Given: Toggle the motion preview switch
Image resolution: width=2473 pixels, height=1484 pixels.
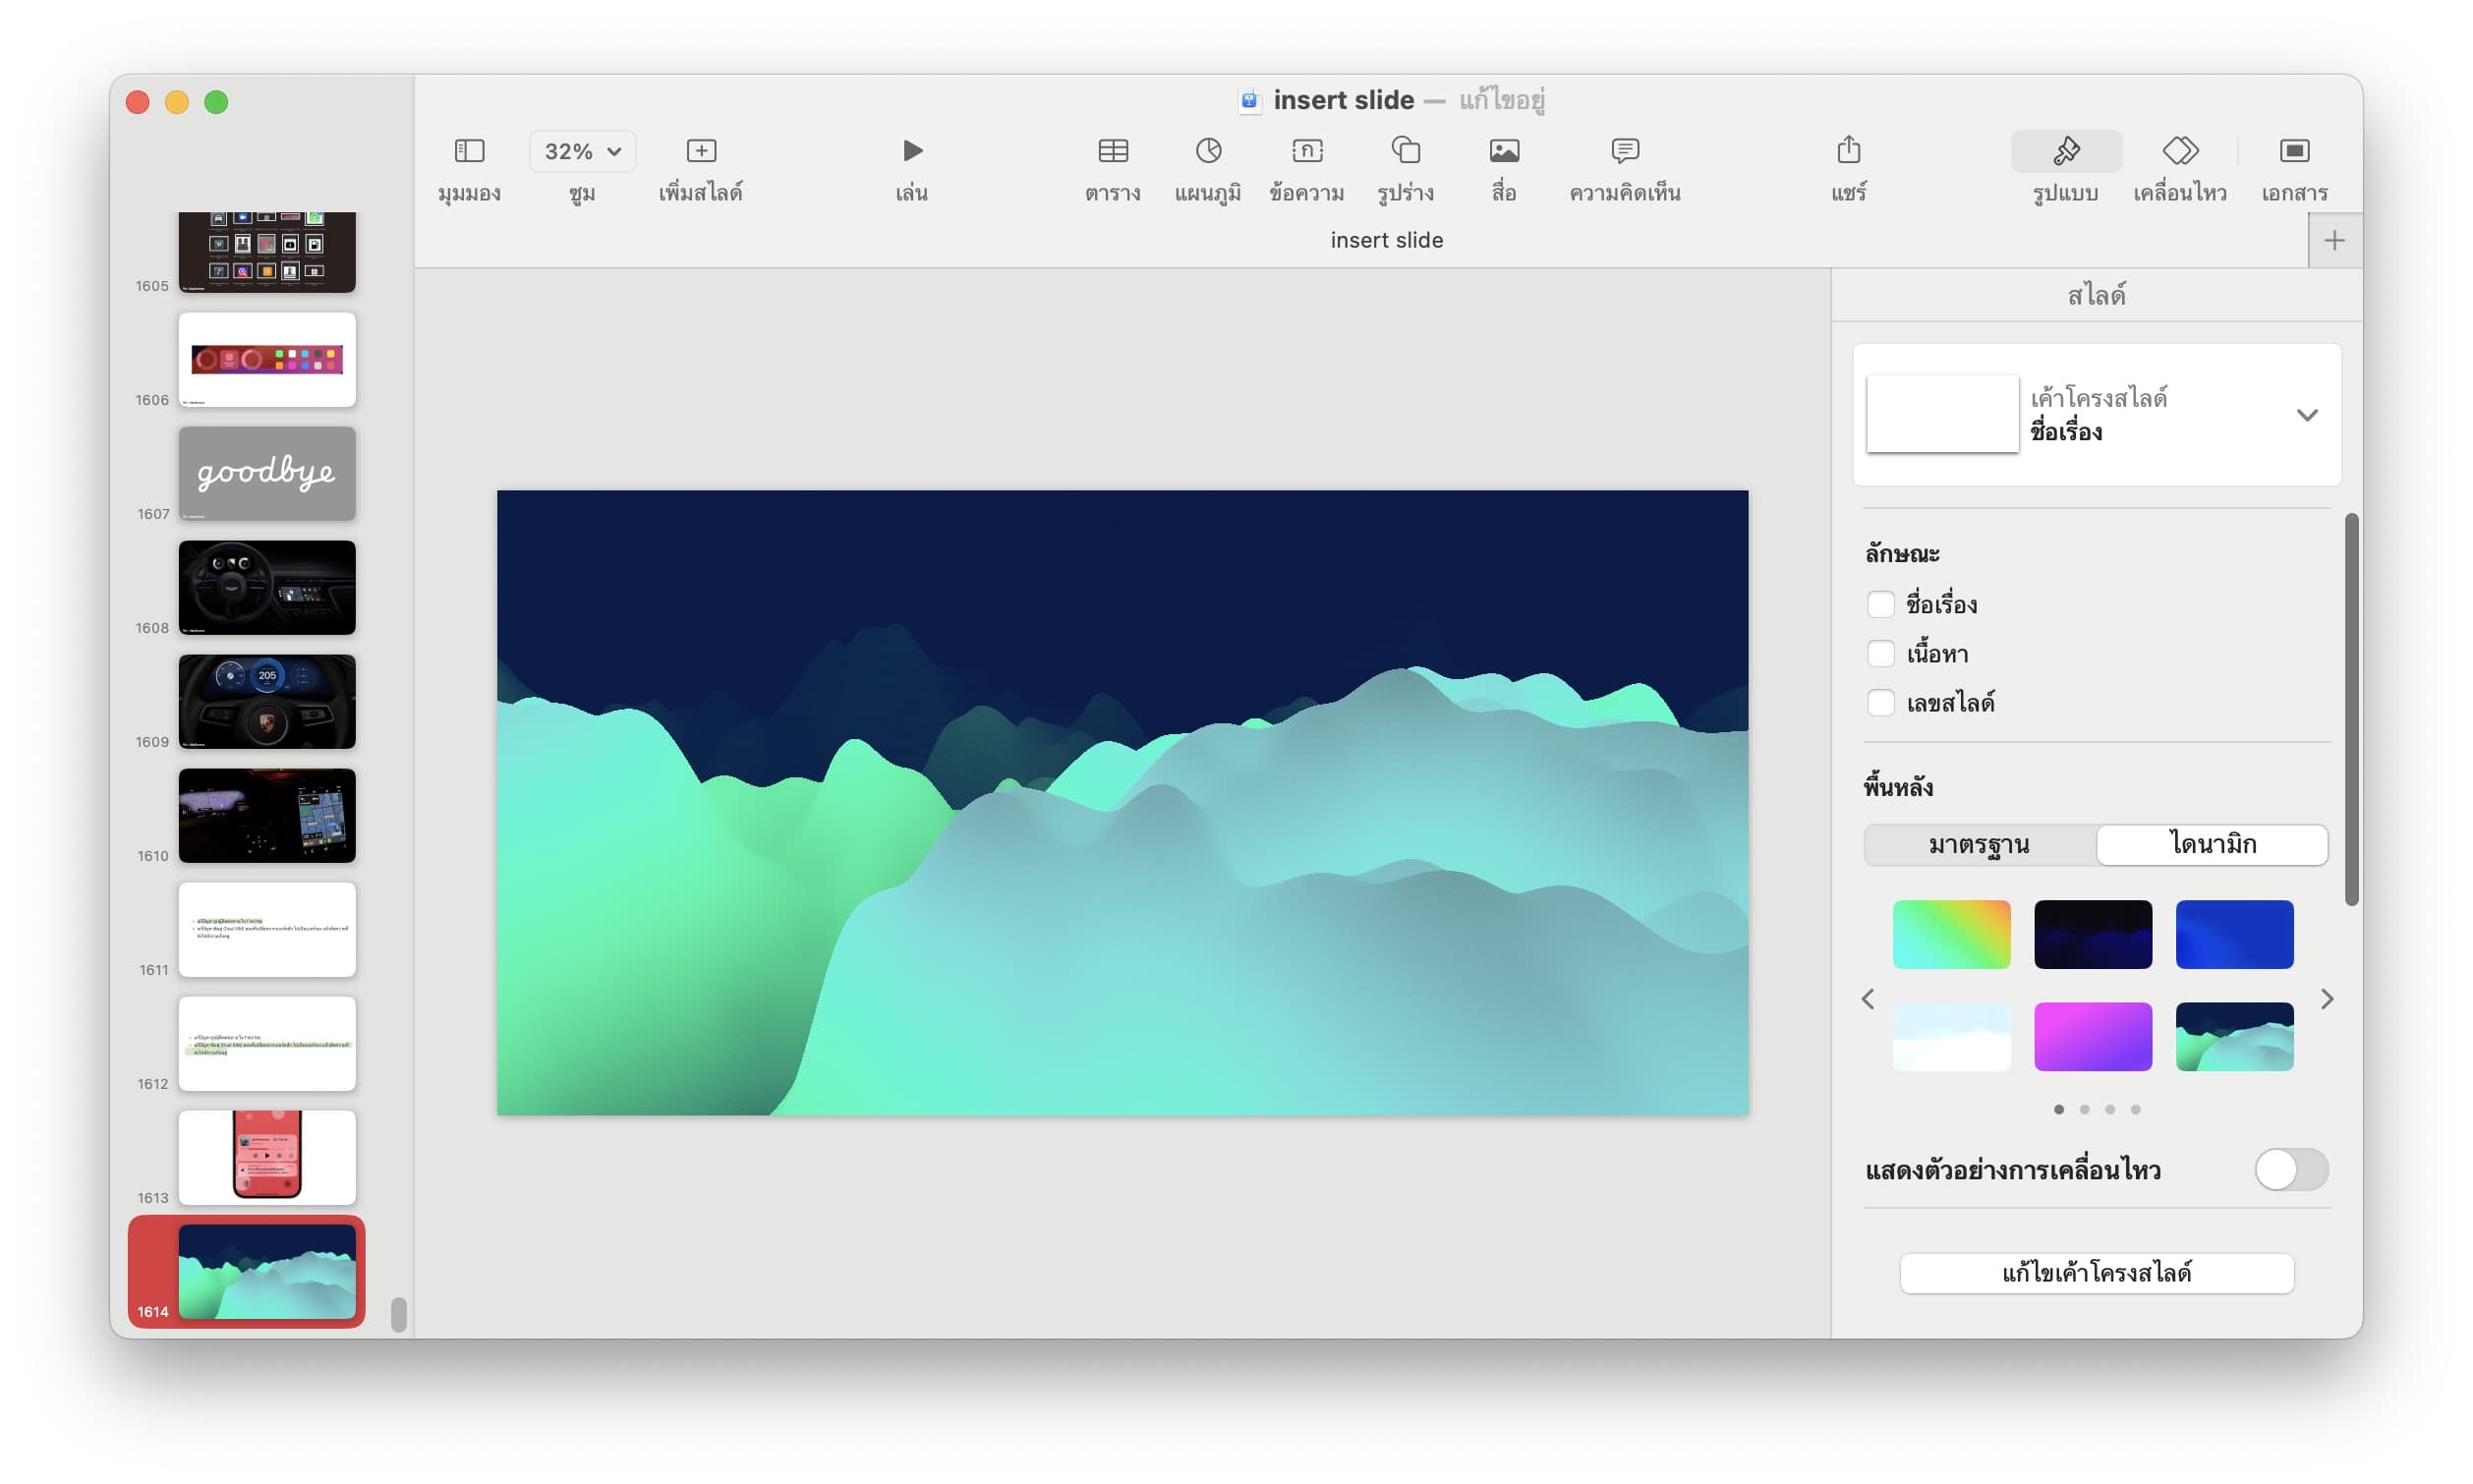Looking at the screenshot, I should click(x=2290, y=1169).
